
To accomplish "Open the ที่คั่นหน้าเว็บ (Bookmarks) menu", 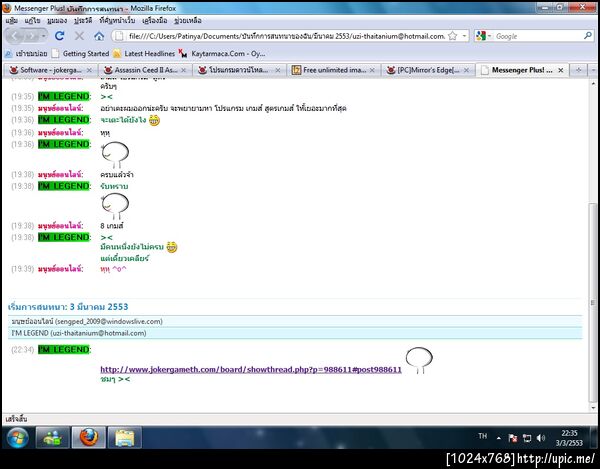I will point(117,21).
